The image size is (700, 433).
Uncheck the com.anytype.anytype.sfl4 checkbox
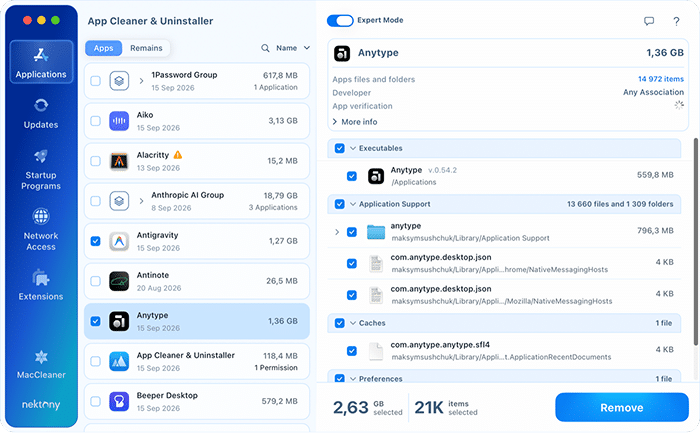352,351
